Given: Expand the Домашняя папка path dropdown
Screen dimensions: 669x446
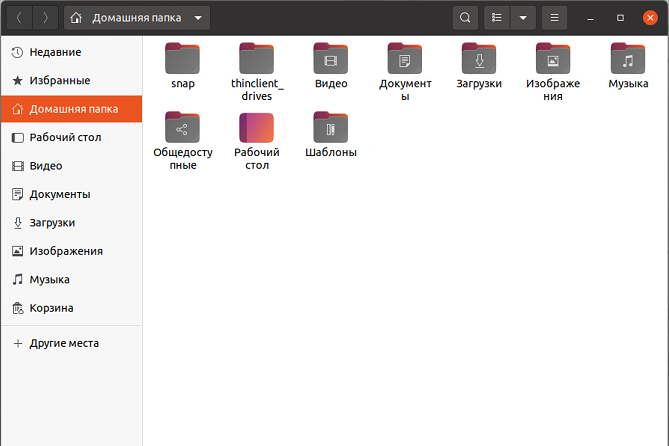Looking at the screenshot, I should (x=200, y=18).
